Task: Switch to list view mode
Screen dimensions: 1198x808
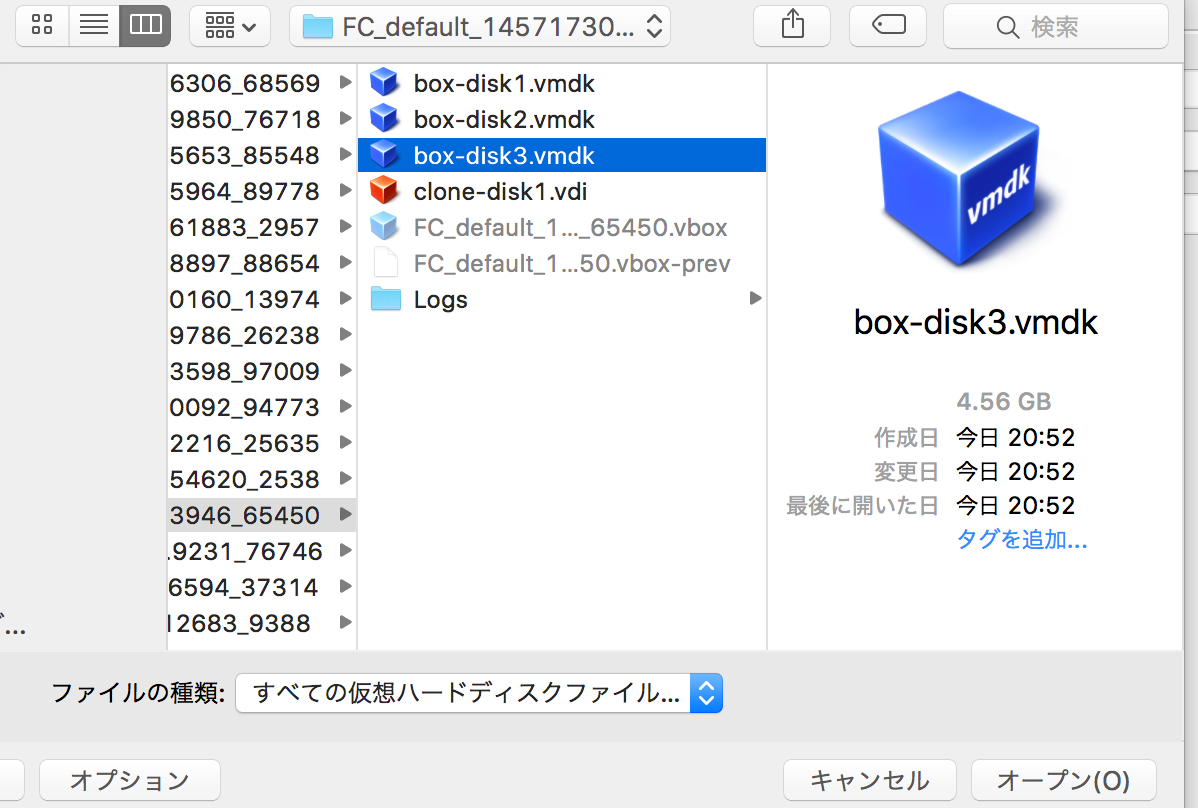Action: coord(93,25)
